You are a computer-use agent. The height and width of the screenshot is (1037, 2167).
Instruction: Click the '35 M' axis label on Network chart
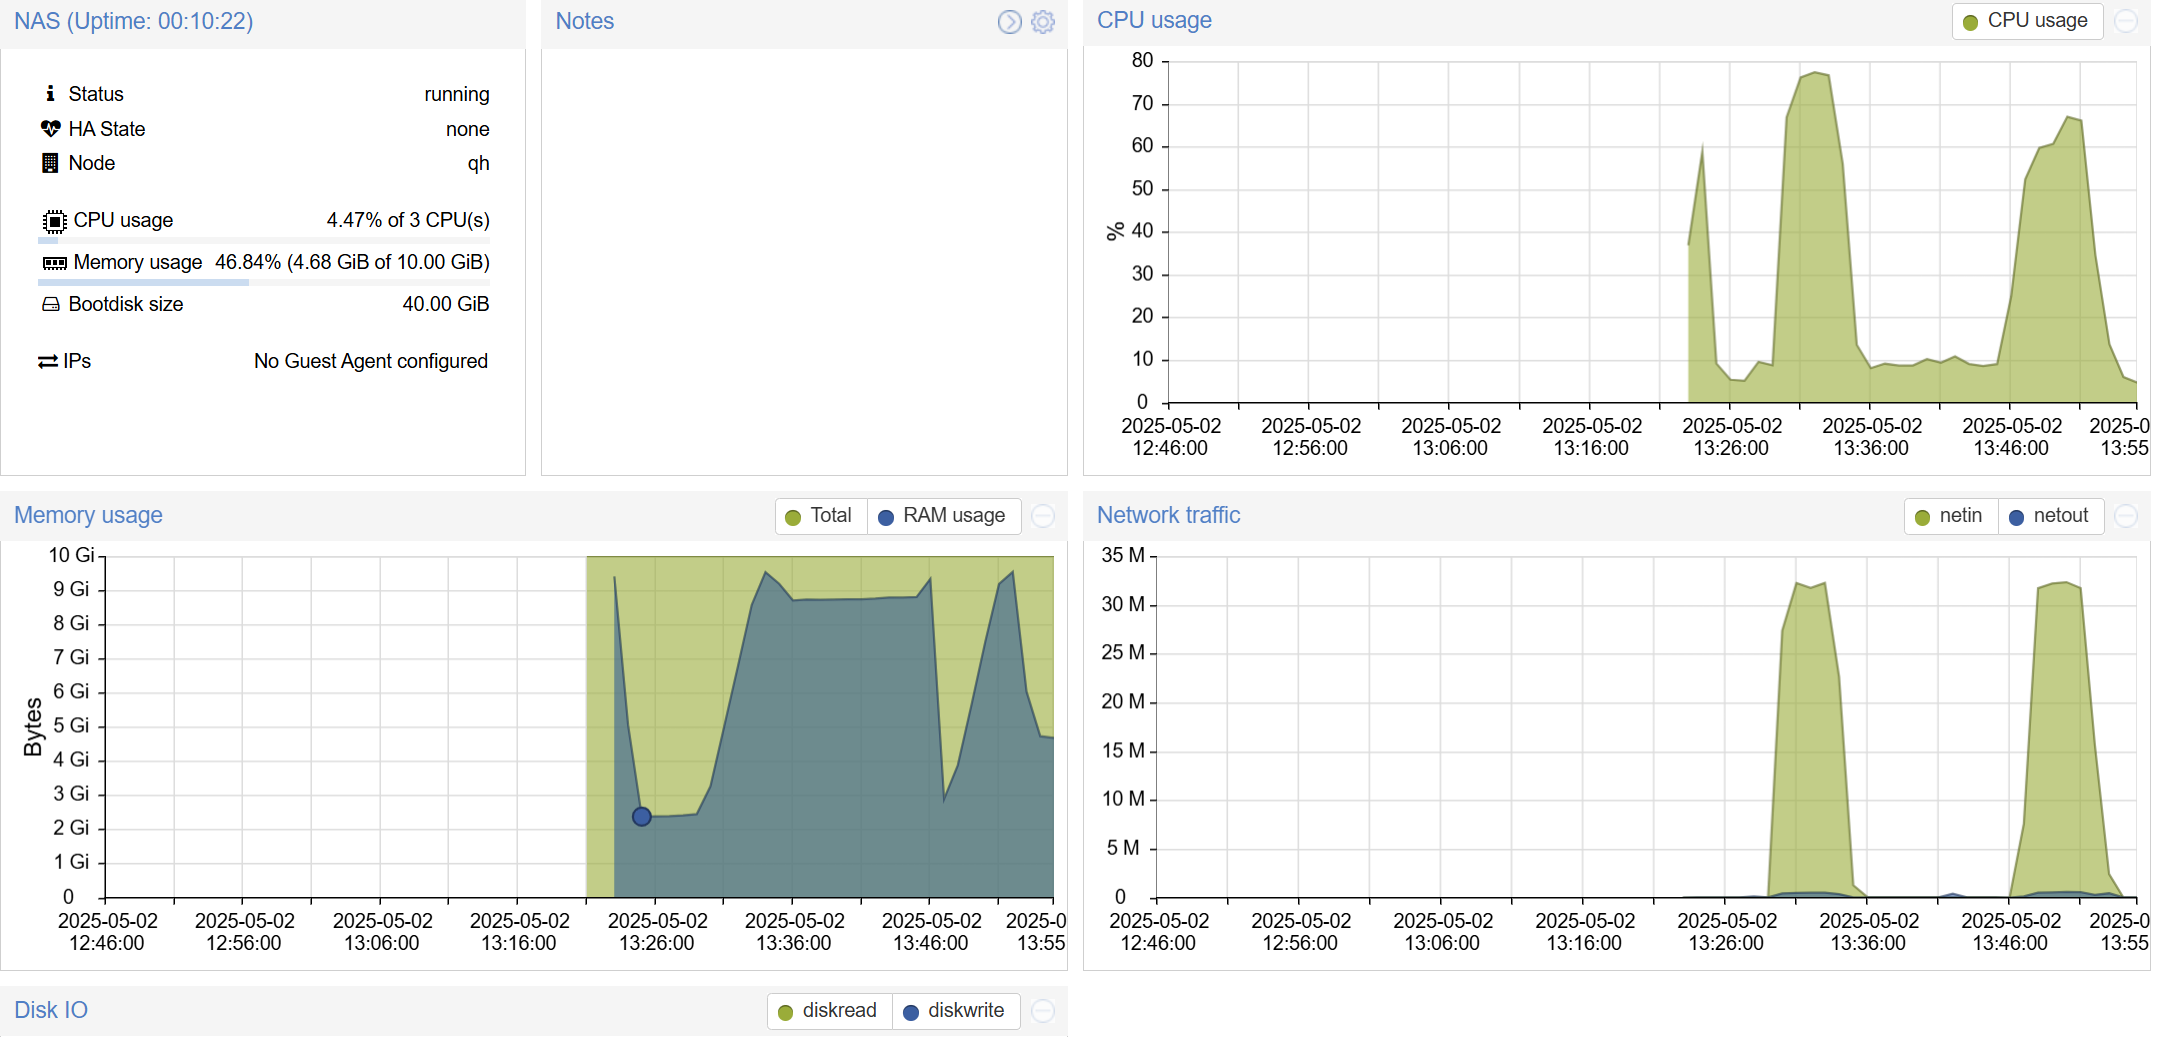pos(1123,555)
